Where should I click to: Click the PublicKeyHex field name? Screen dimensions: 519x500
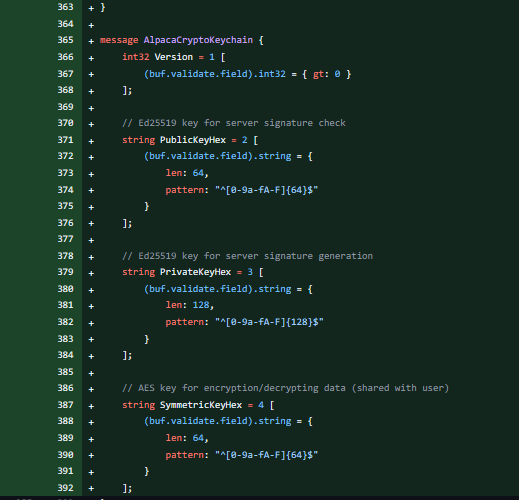pyautogui.click(x=193, y=140)
